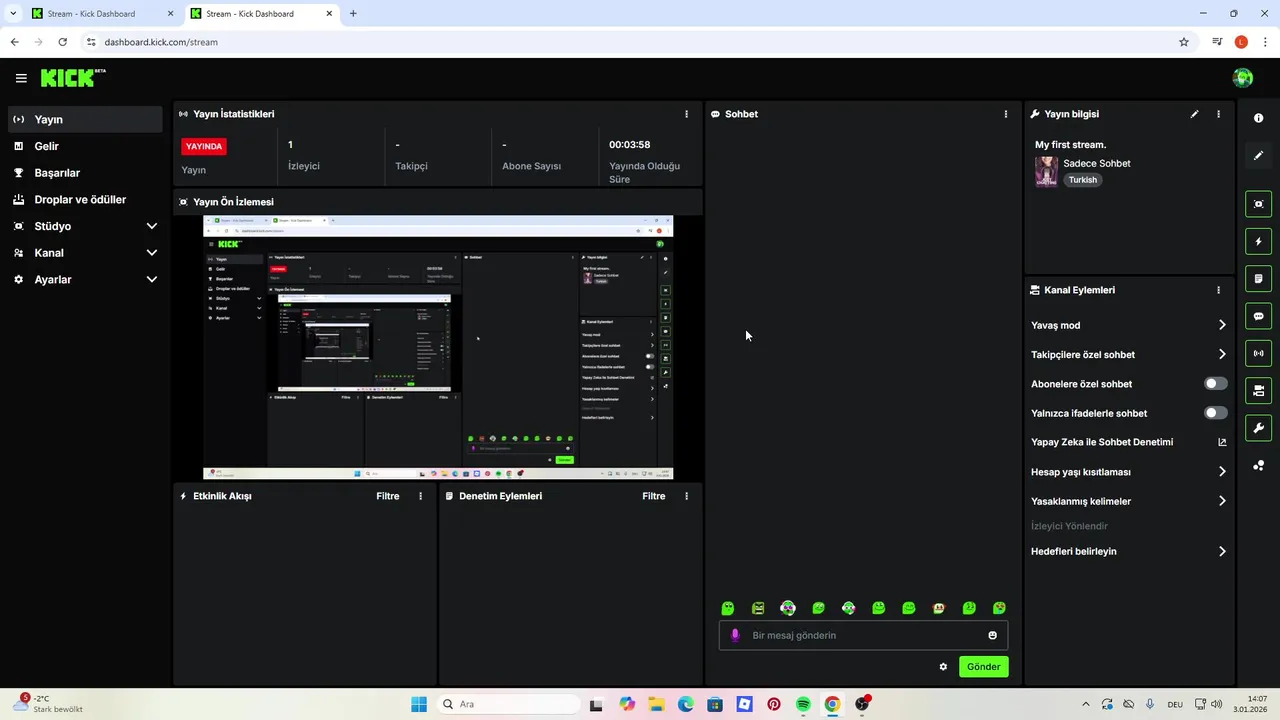Open Yayın bilgisi three-dot options
The height and width of the screenshot is (720, 1280).
pyautogui.click(x=1218, y=114)
